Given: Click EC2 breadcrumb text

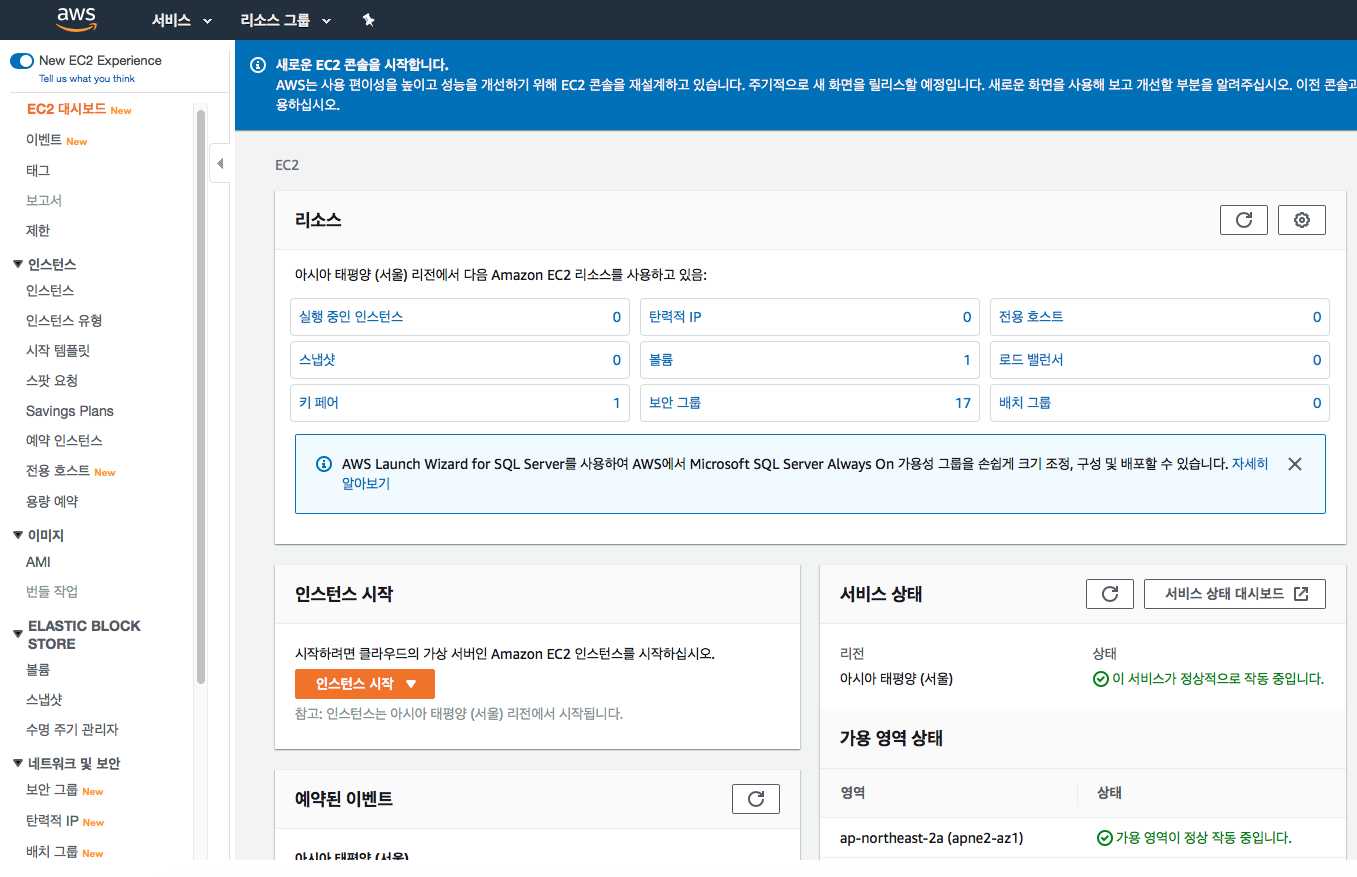Looking at the screenshot, I should [x=287, y=165].
